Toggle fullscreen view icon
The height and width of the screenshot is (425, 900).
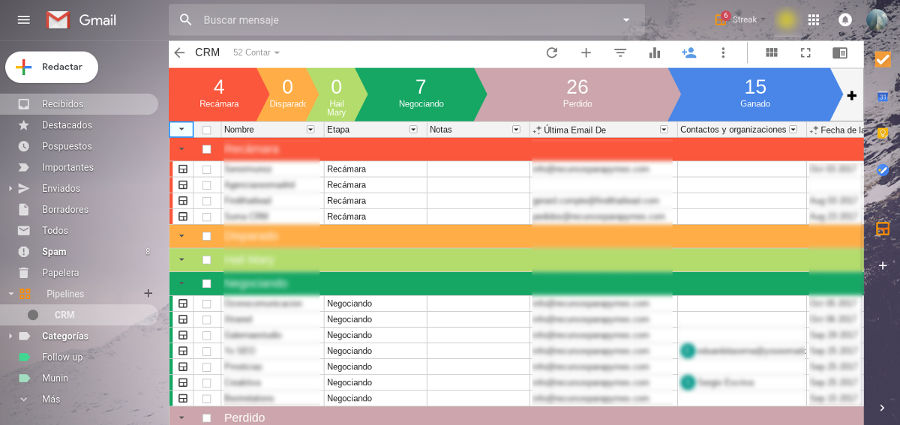click(805, 53)
